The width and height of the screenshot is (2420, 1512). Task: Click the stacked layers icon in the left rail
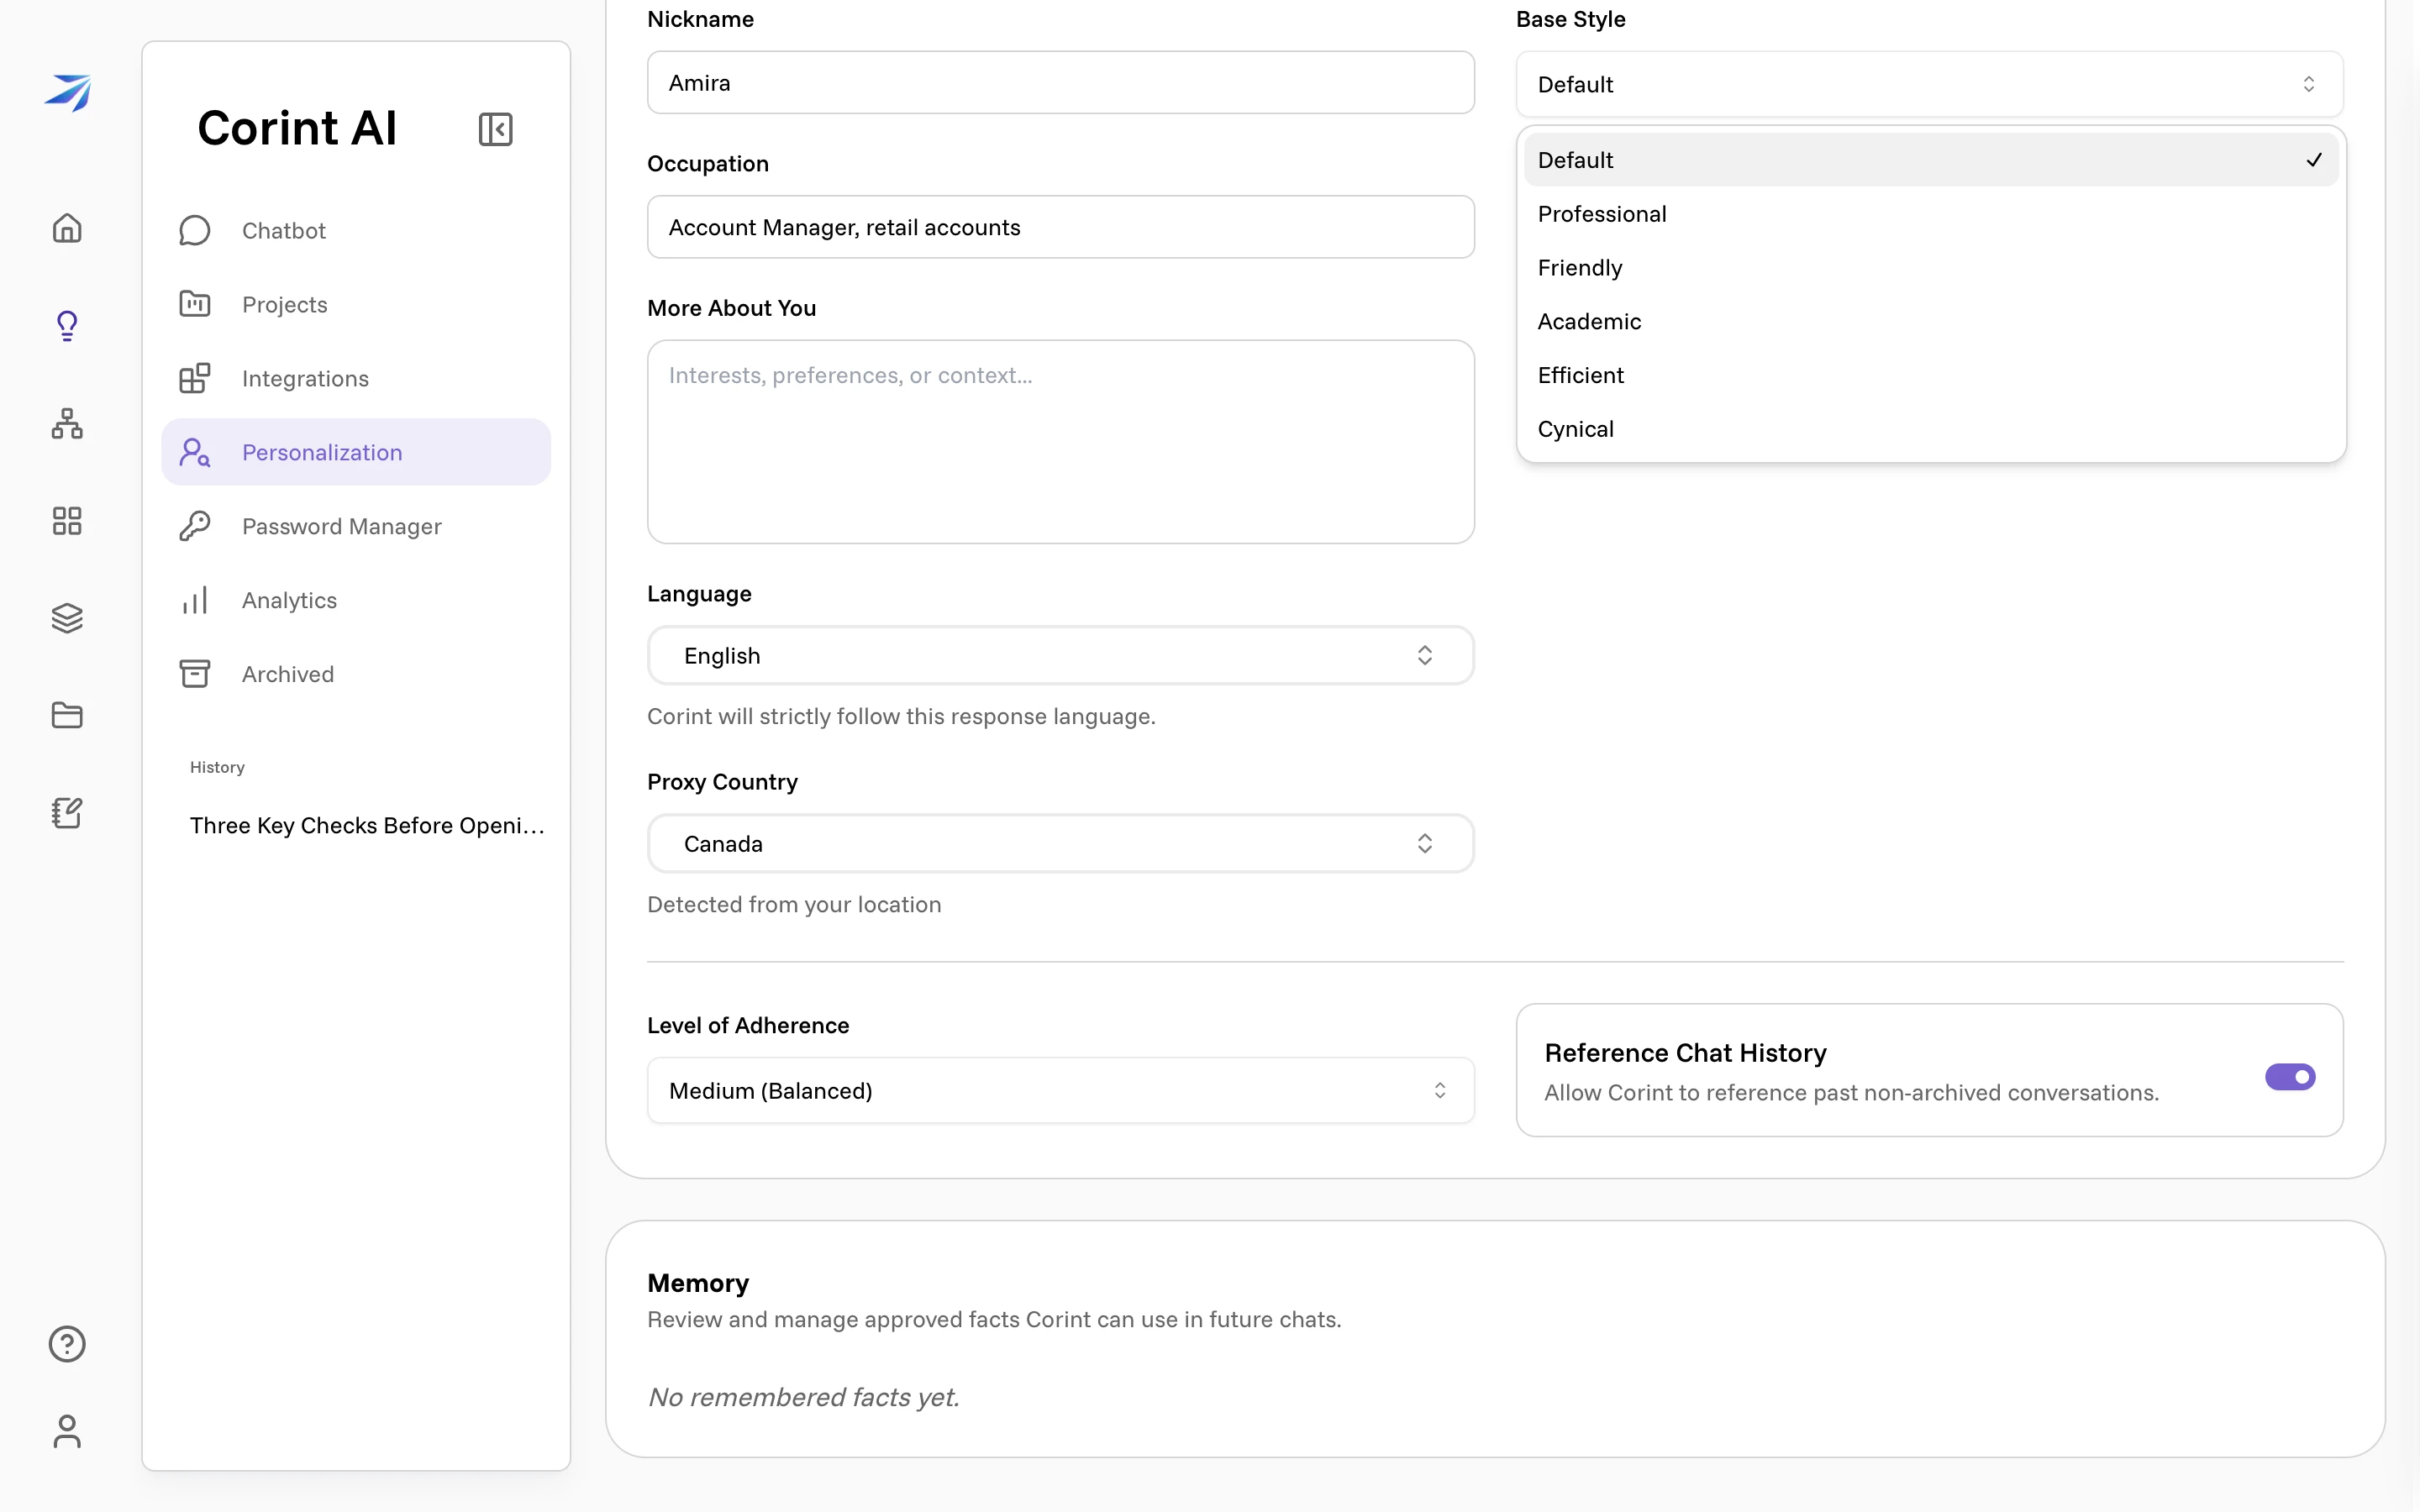pyautogui.click(x=67, y=618)
